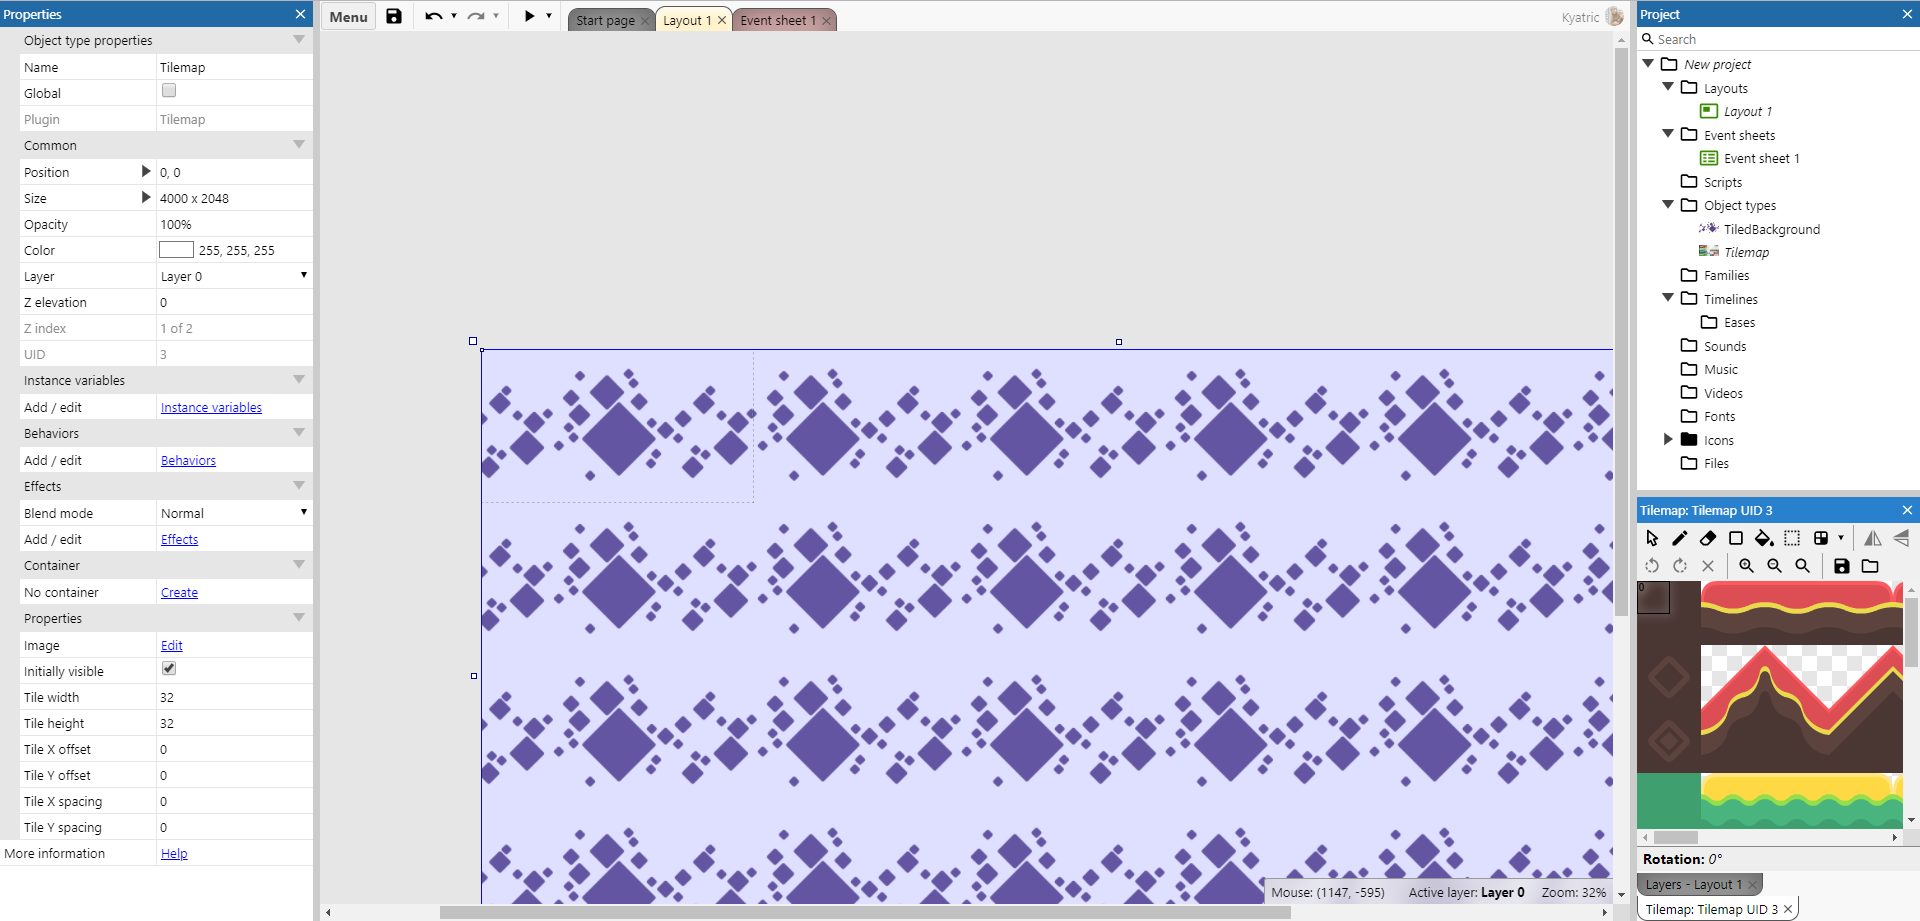Click the tilemap auto-tile brush icon
Viewport: 1920px width, 921px height.
pyautogui.click(x=1821, y=538)
